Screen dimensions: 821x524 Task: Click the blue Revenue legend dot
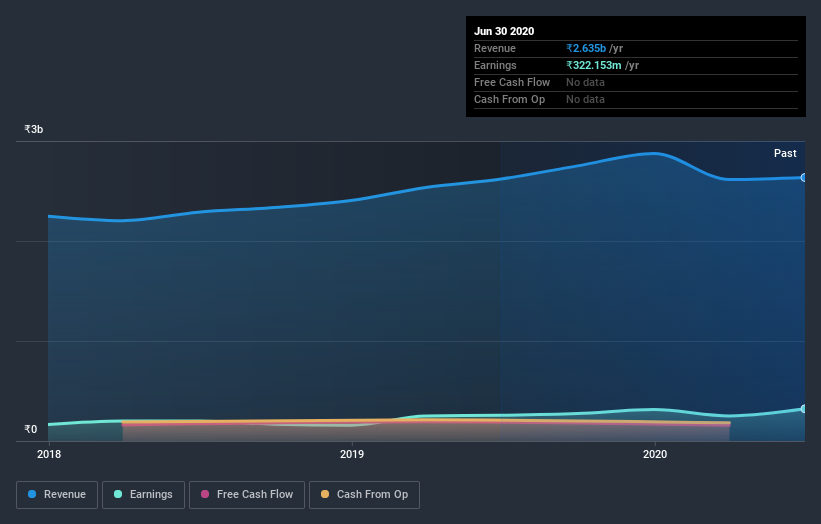[32, 494]
